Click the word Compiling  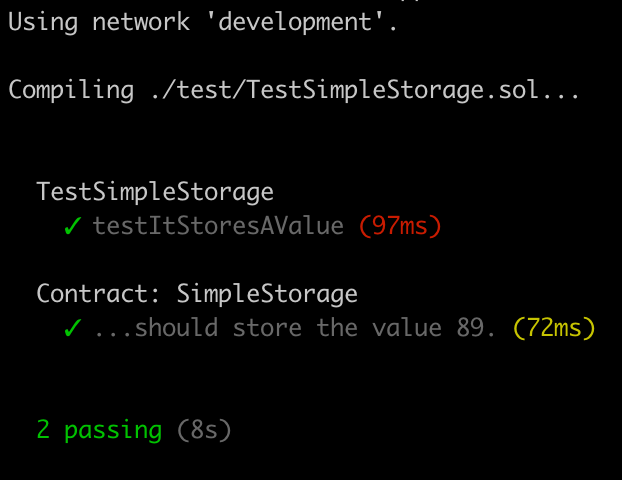click(x=71, y=90)
